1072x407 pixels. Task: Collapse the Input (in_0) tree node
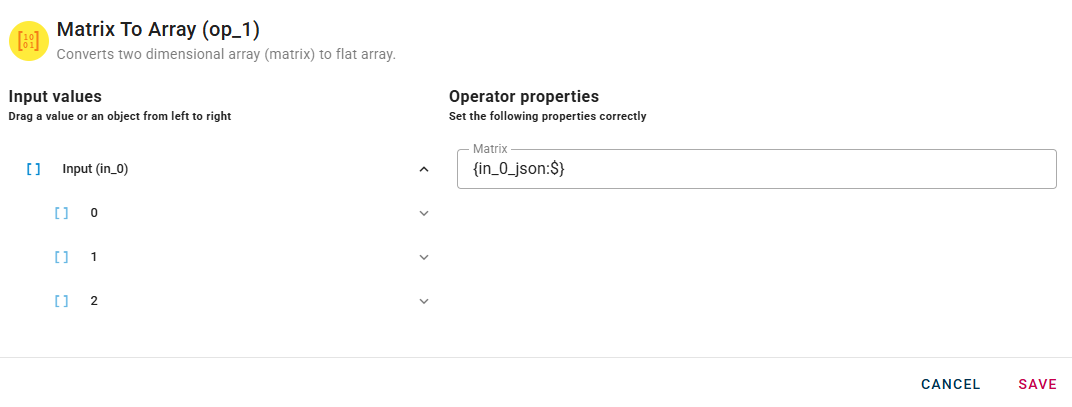point(424,169)
